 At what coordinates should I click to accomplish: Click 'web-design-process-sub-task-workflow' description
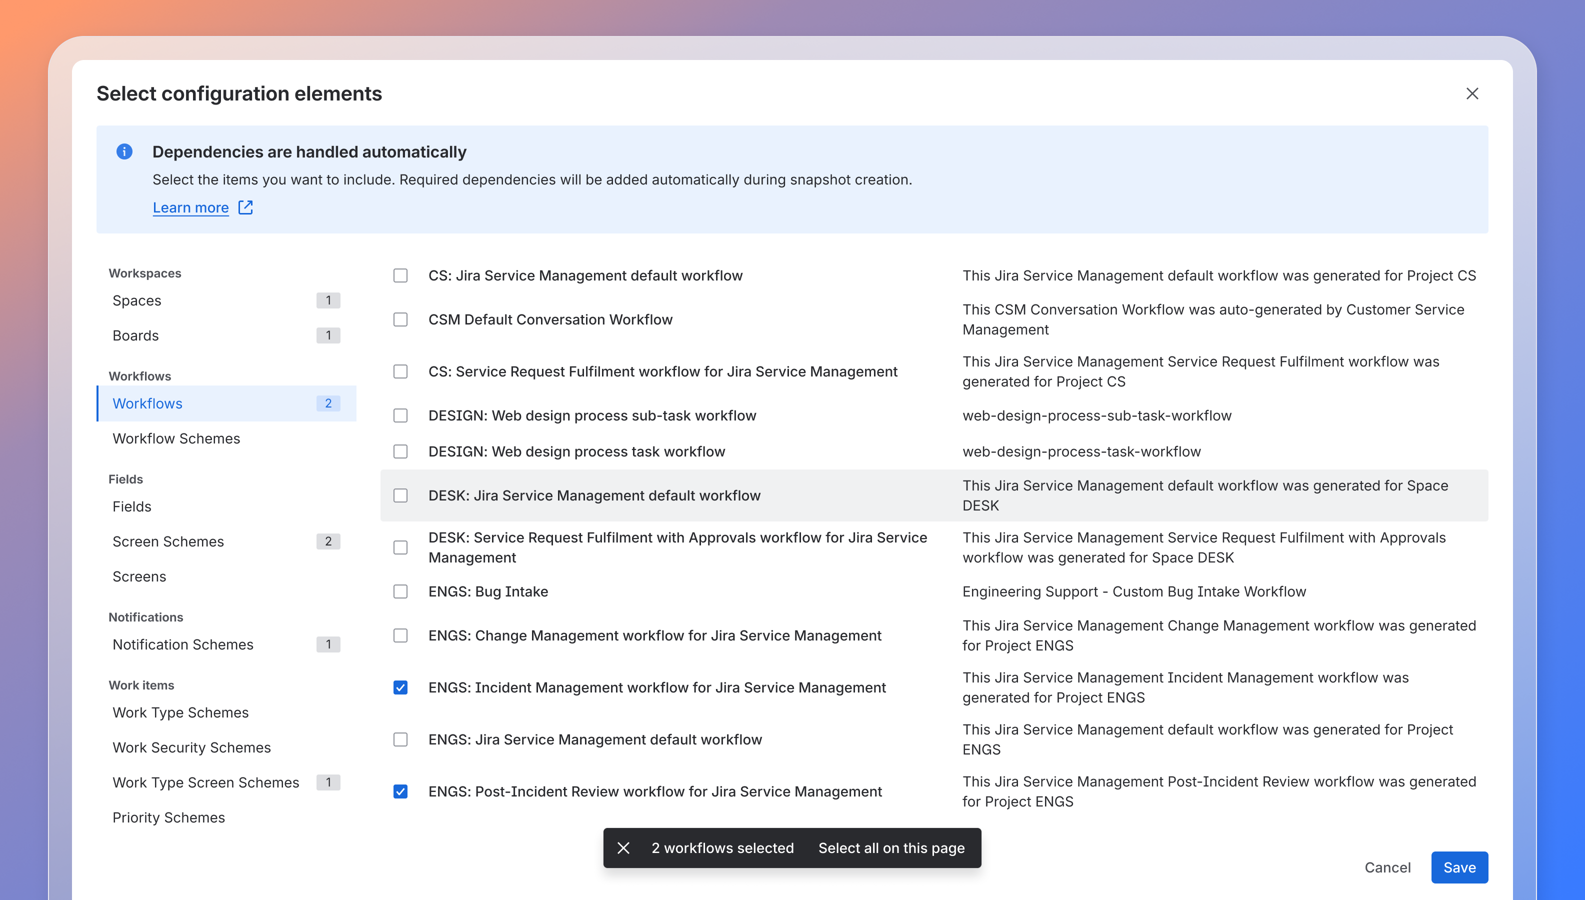tap(1097, 416)
